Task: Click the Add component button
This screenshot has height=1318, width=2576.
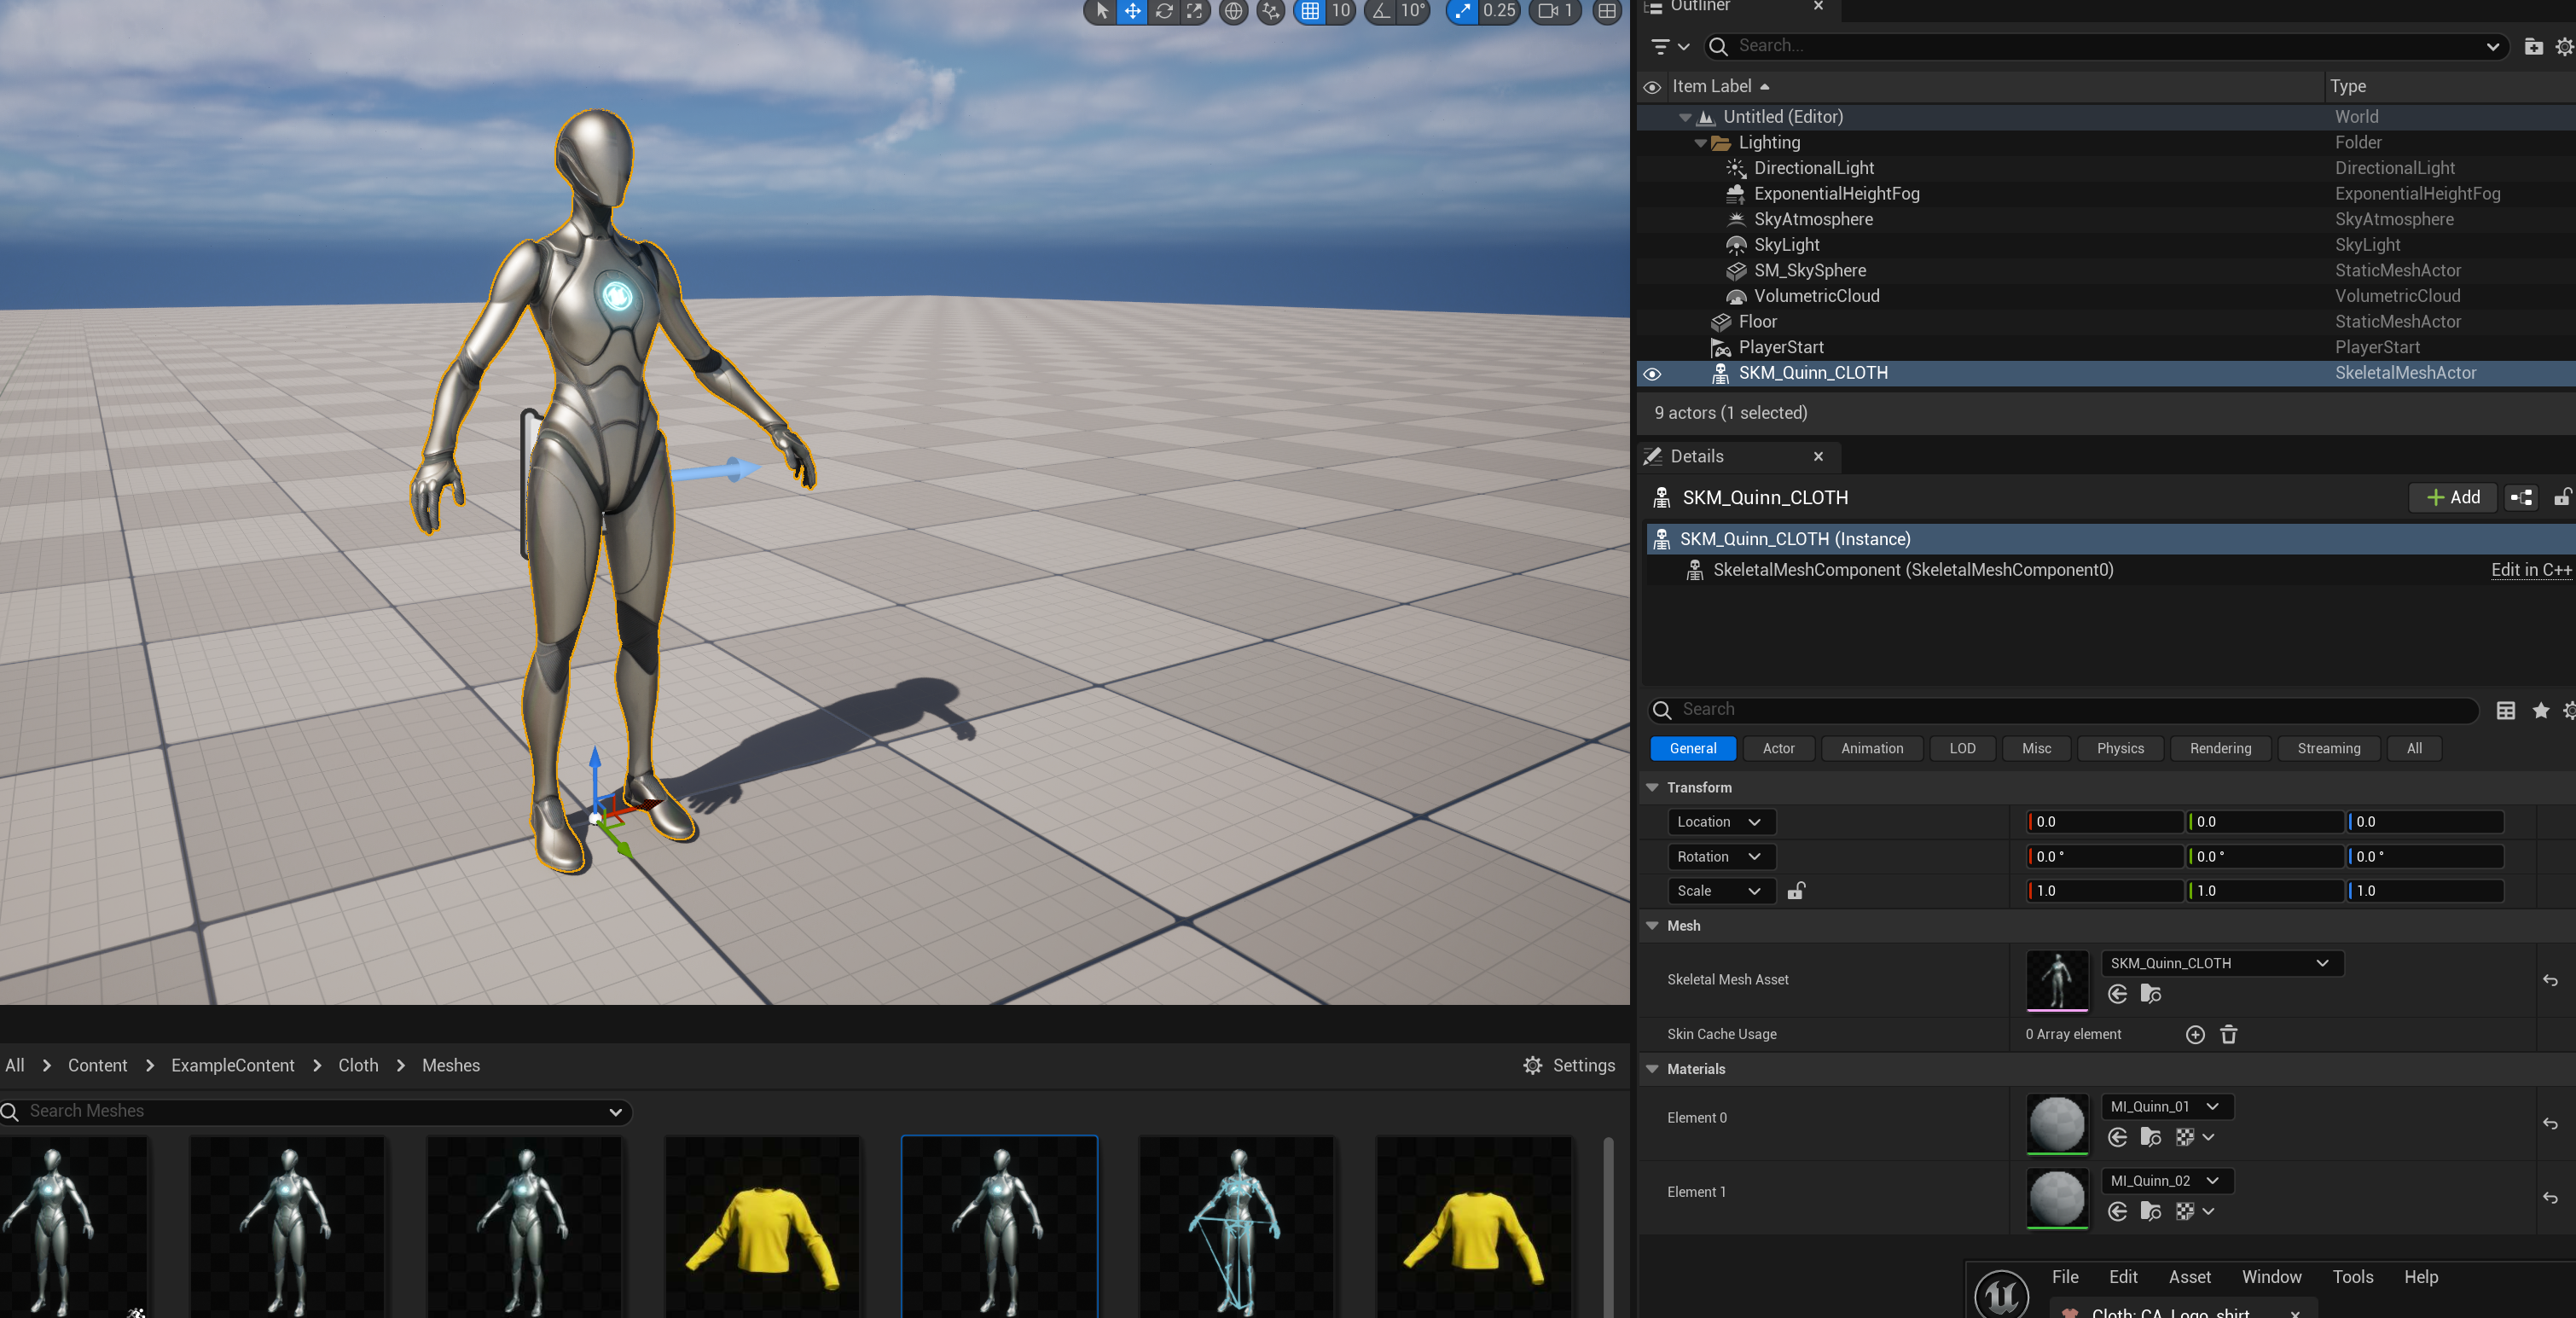Action: pyautogui.click(x=2453, y=497)
